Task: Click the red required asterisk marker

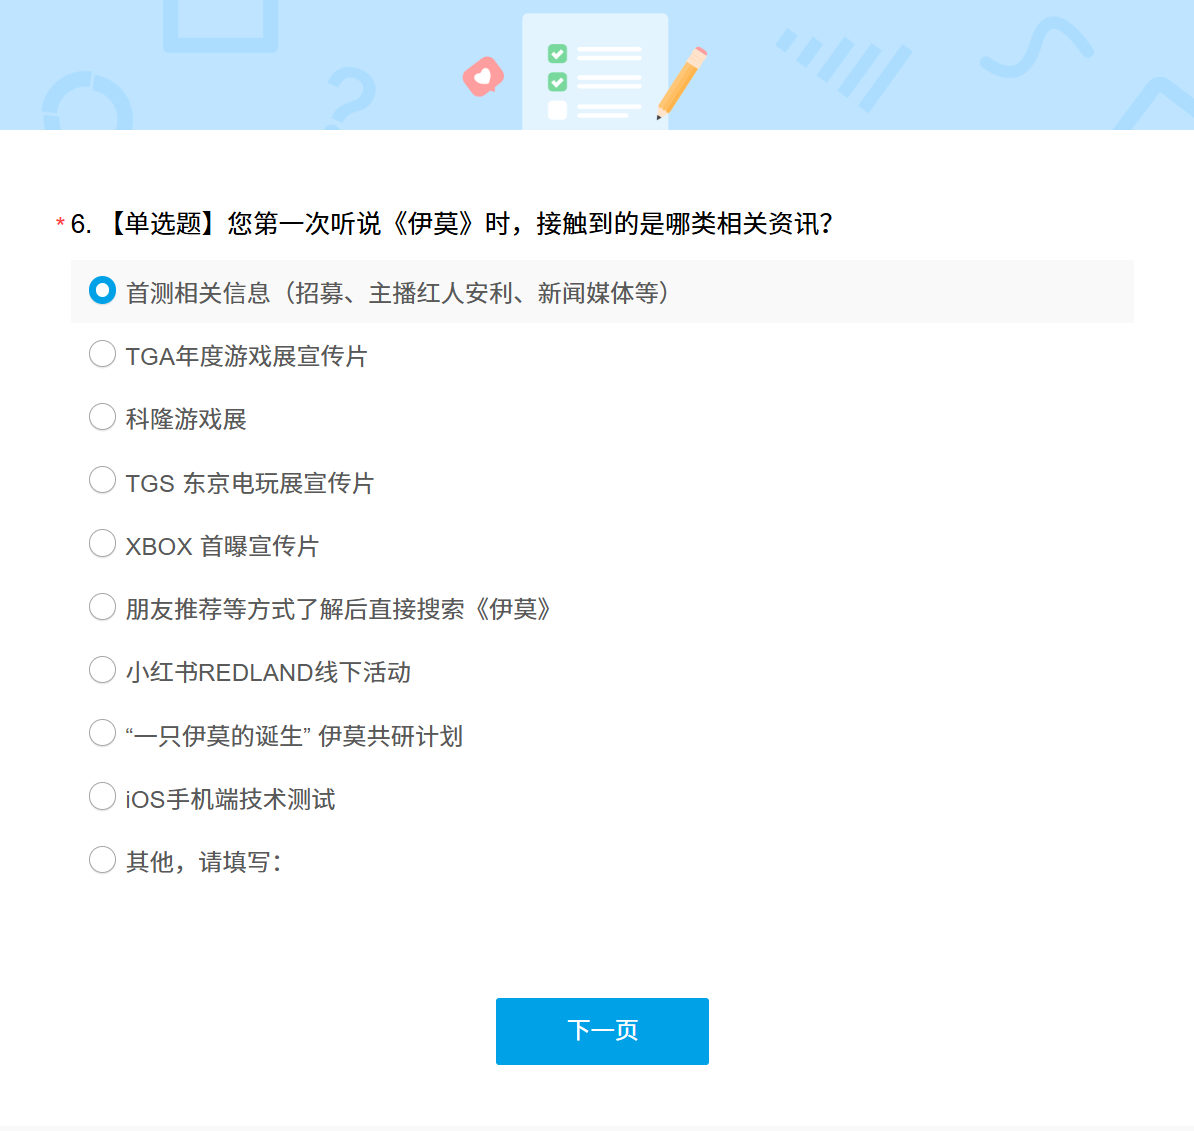Action: (60, 223)
